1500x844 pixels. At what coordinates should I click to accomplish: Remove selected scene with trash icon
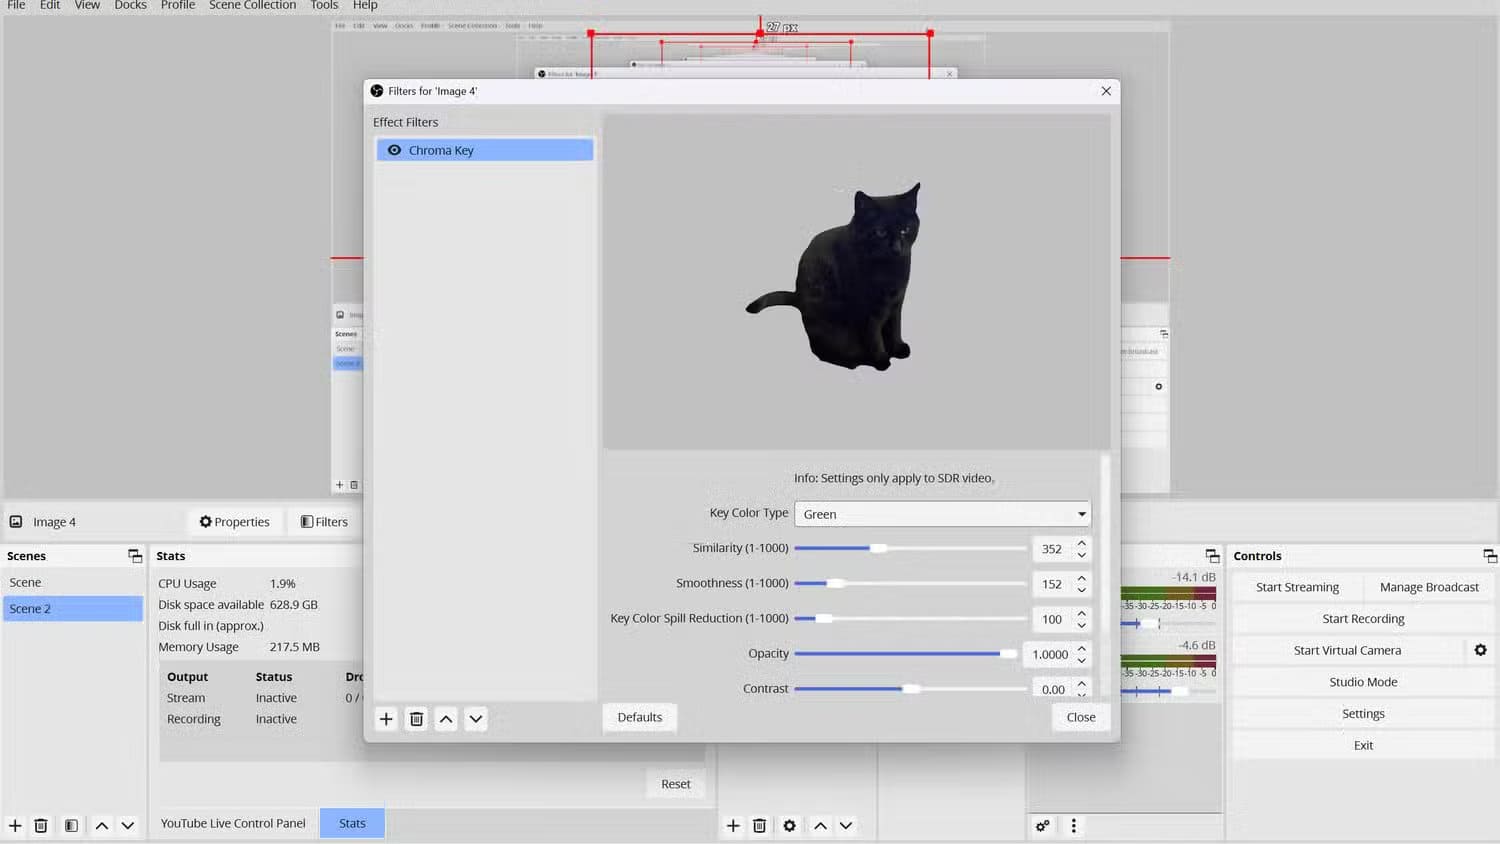coord(41,826)
